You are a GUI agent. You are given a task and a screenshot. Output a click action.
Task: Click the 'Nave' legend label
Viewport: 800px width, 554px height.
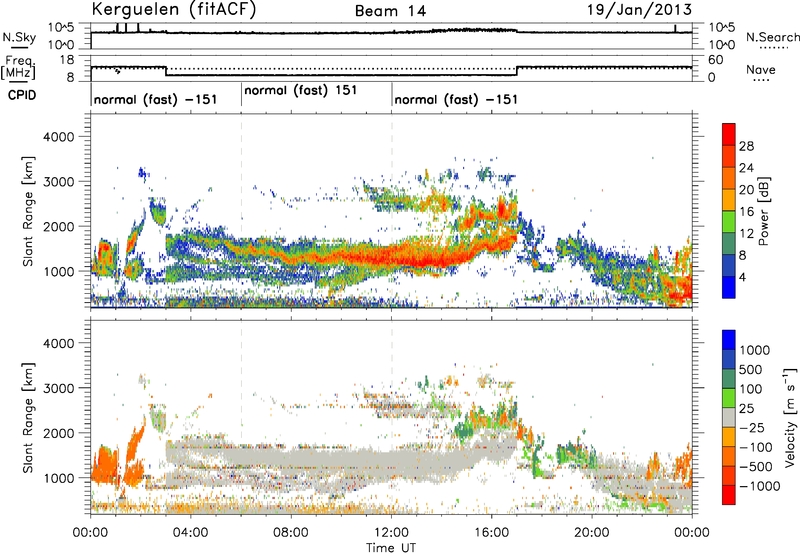coord(761,69)
